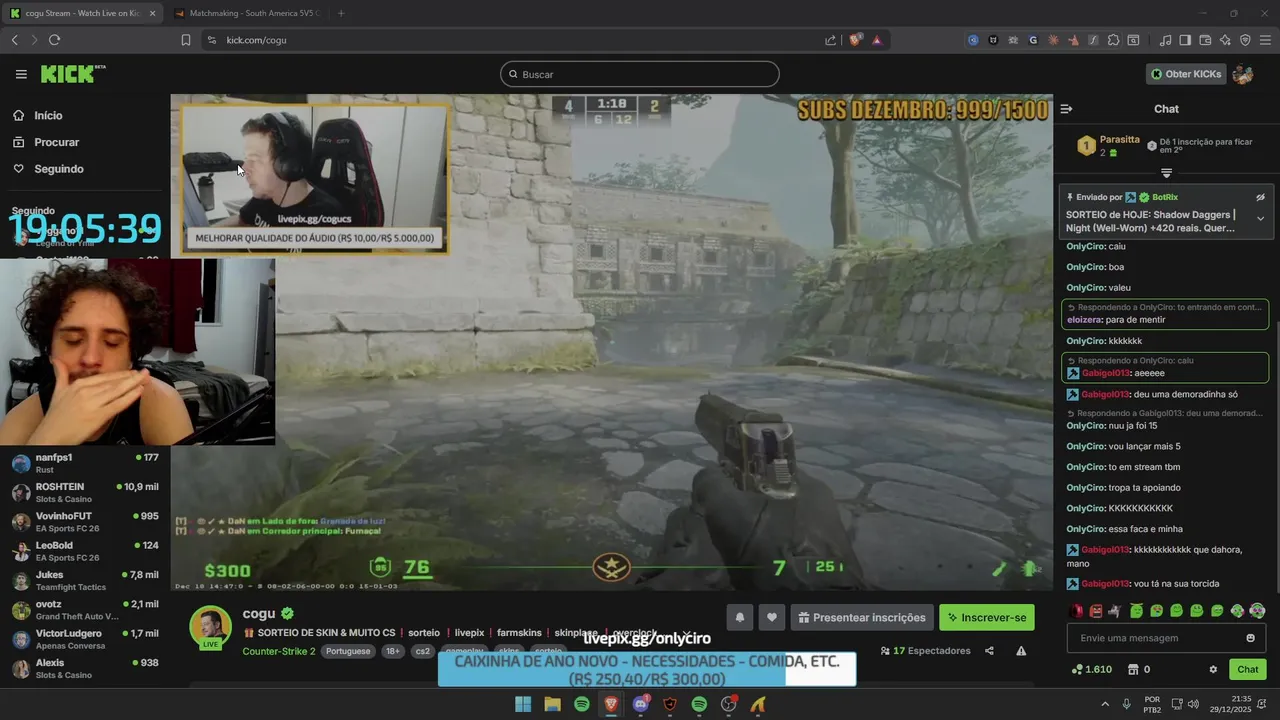Open browser main menu

(1265, 40)
